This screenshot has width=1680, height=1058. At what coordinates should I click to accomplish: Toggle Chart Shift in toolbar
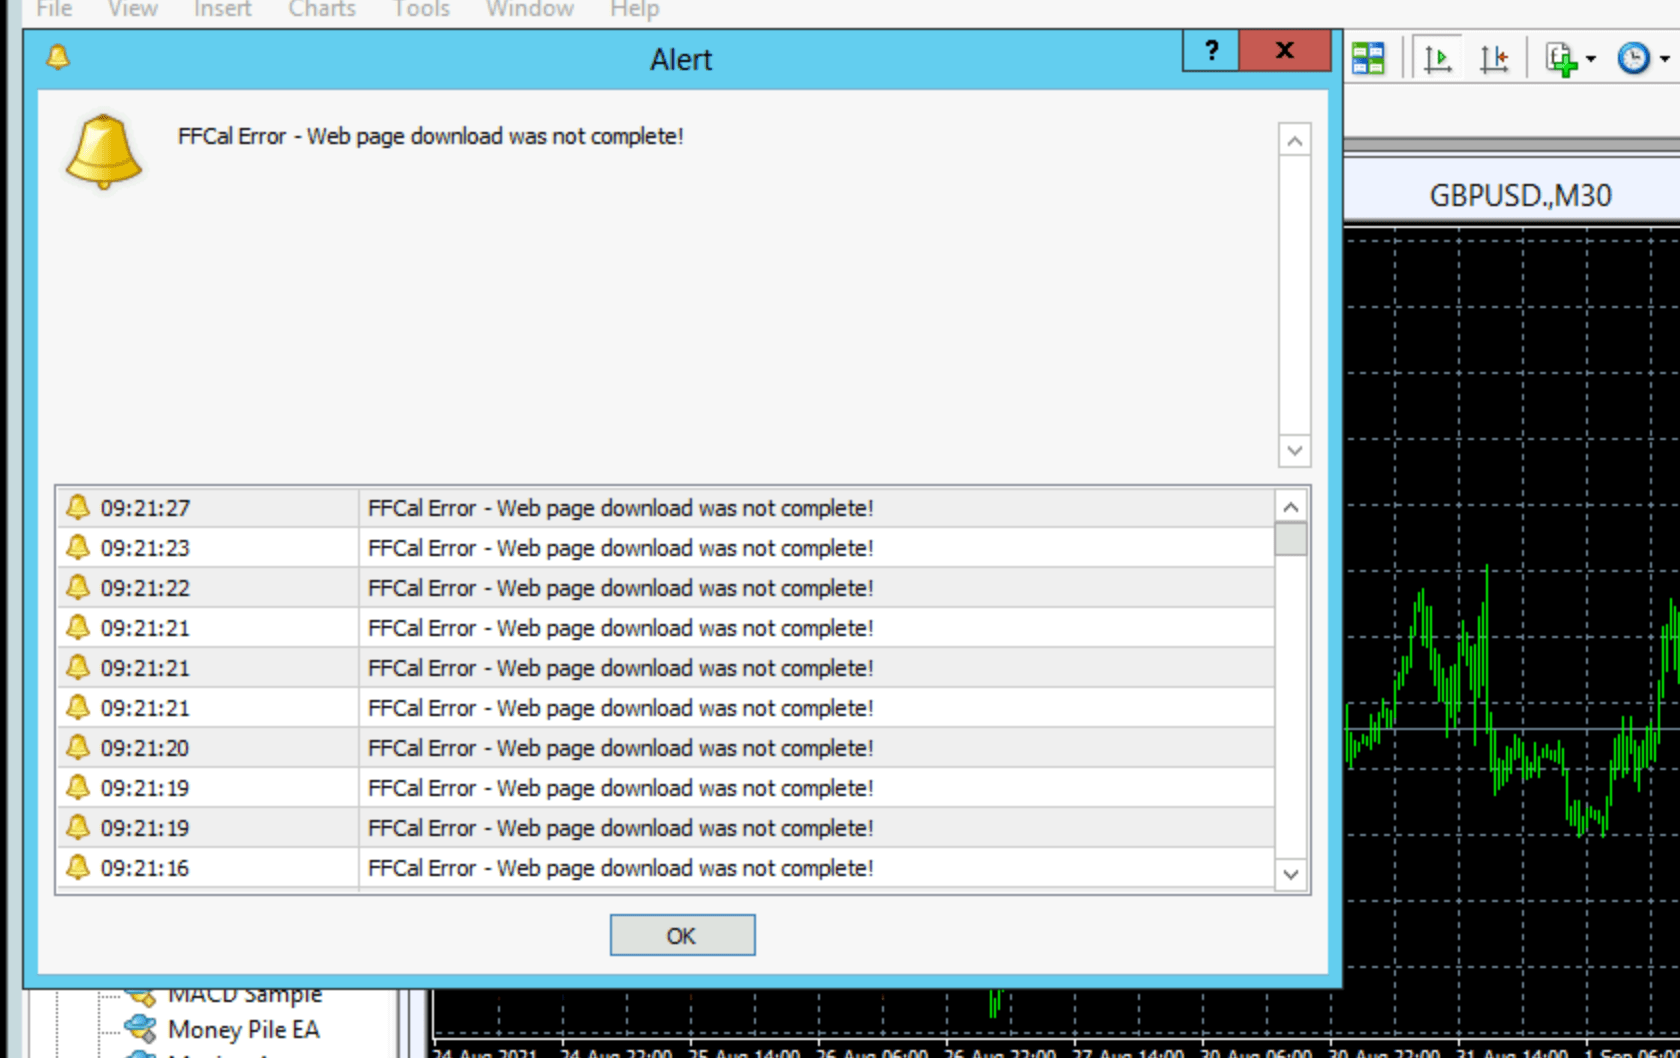pos(1494,59)
